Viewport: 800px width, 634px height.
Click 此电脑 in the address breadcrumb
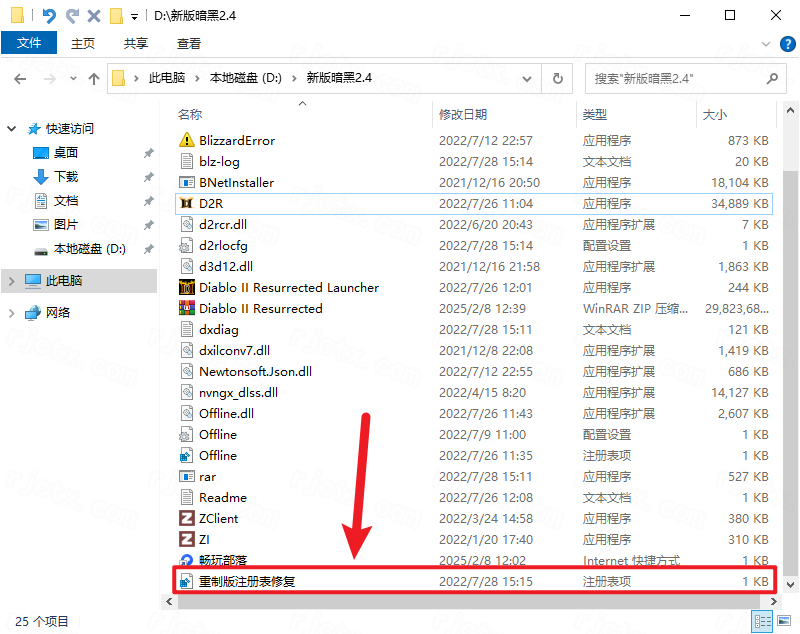[167, 78]
